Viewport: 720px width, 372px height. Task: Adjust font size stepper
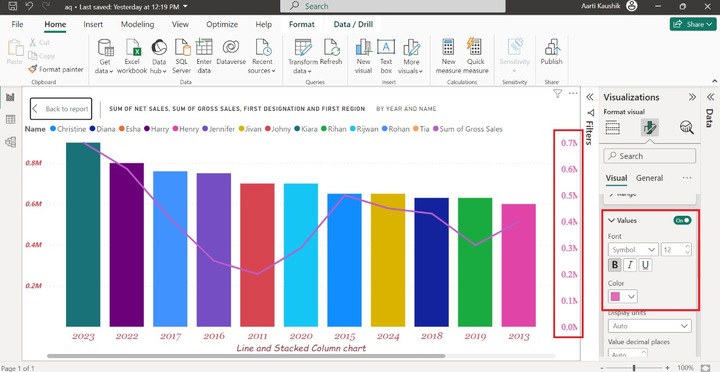687,250
